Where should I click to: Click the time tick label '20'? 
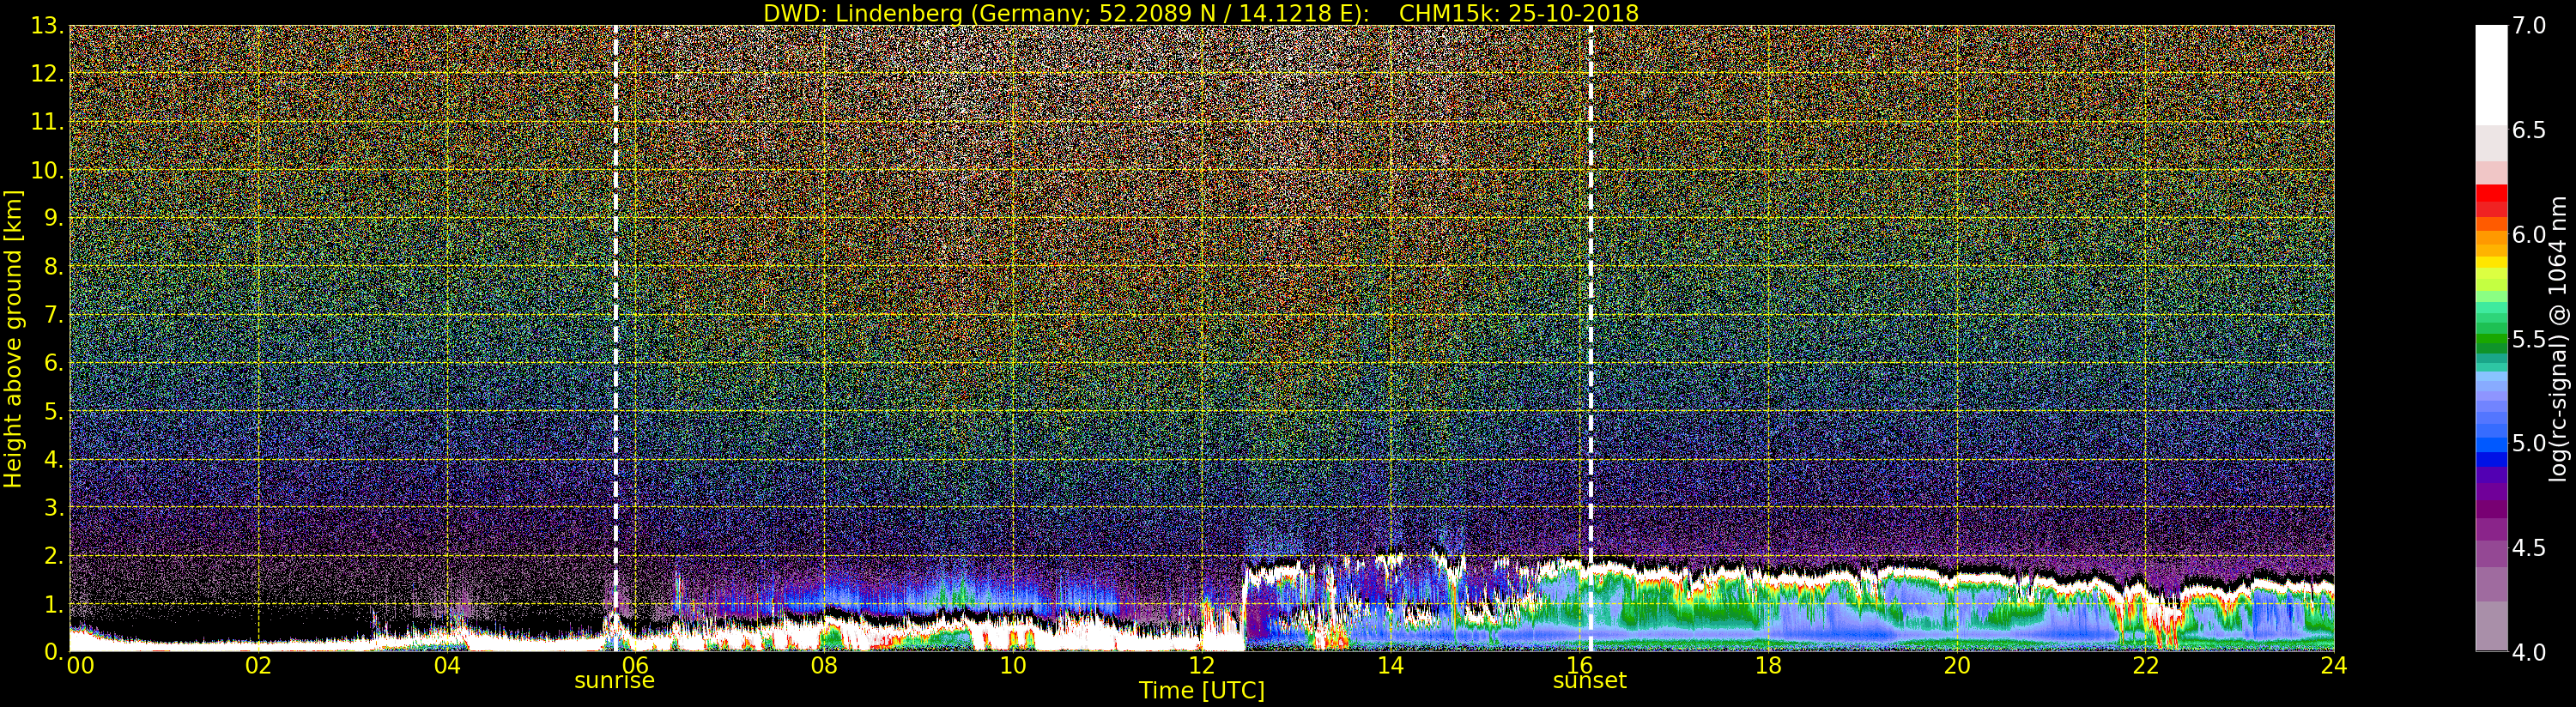tap(1957, 665)
